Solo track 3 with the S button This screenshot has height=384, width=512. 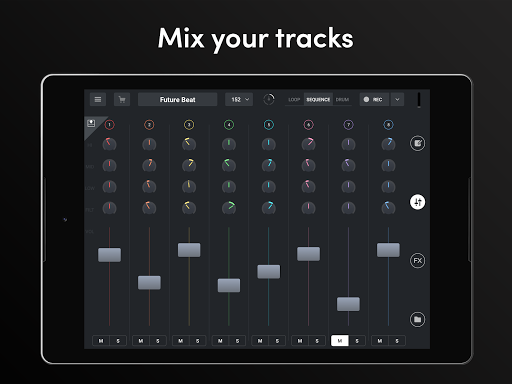(198, 341)
